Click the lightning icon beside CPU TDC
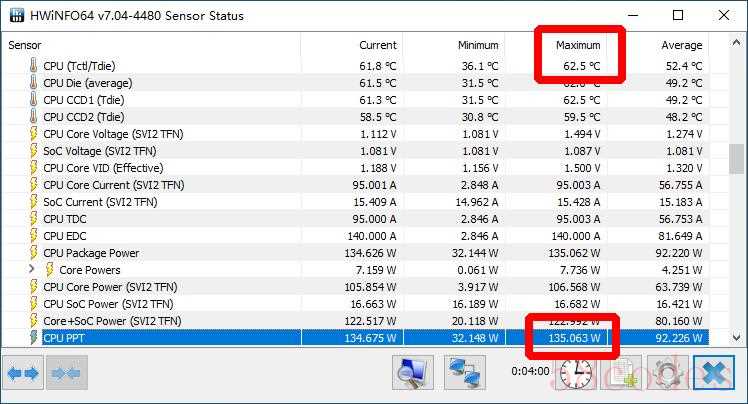 click(x=33, y=219)
